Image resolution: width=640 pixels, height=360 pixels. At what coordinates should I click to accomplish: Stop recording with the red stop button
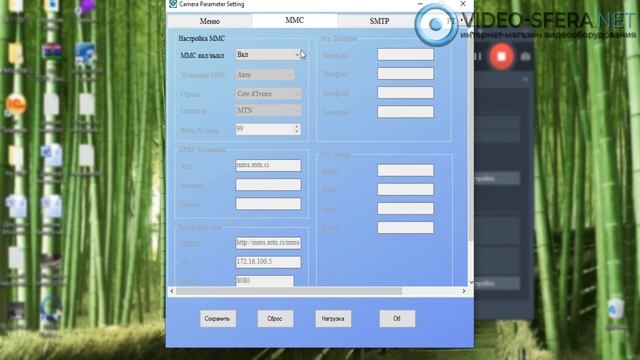[502, 56]
